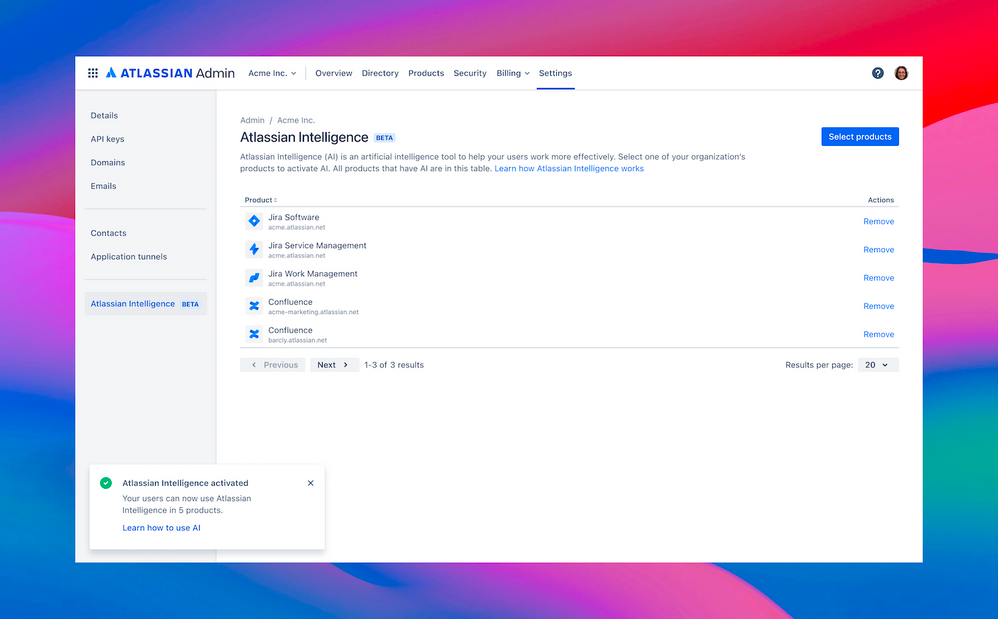Viewport: 998px width, 619px height.
Task: Click the Jira Service Management name
Action: click(x=317, y=246)
